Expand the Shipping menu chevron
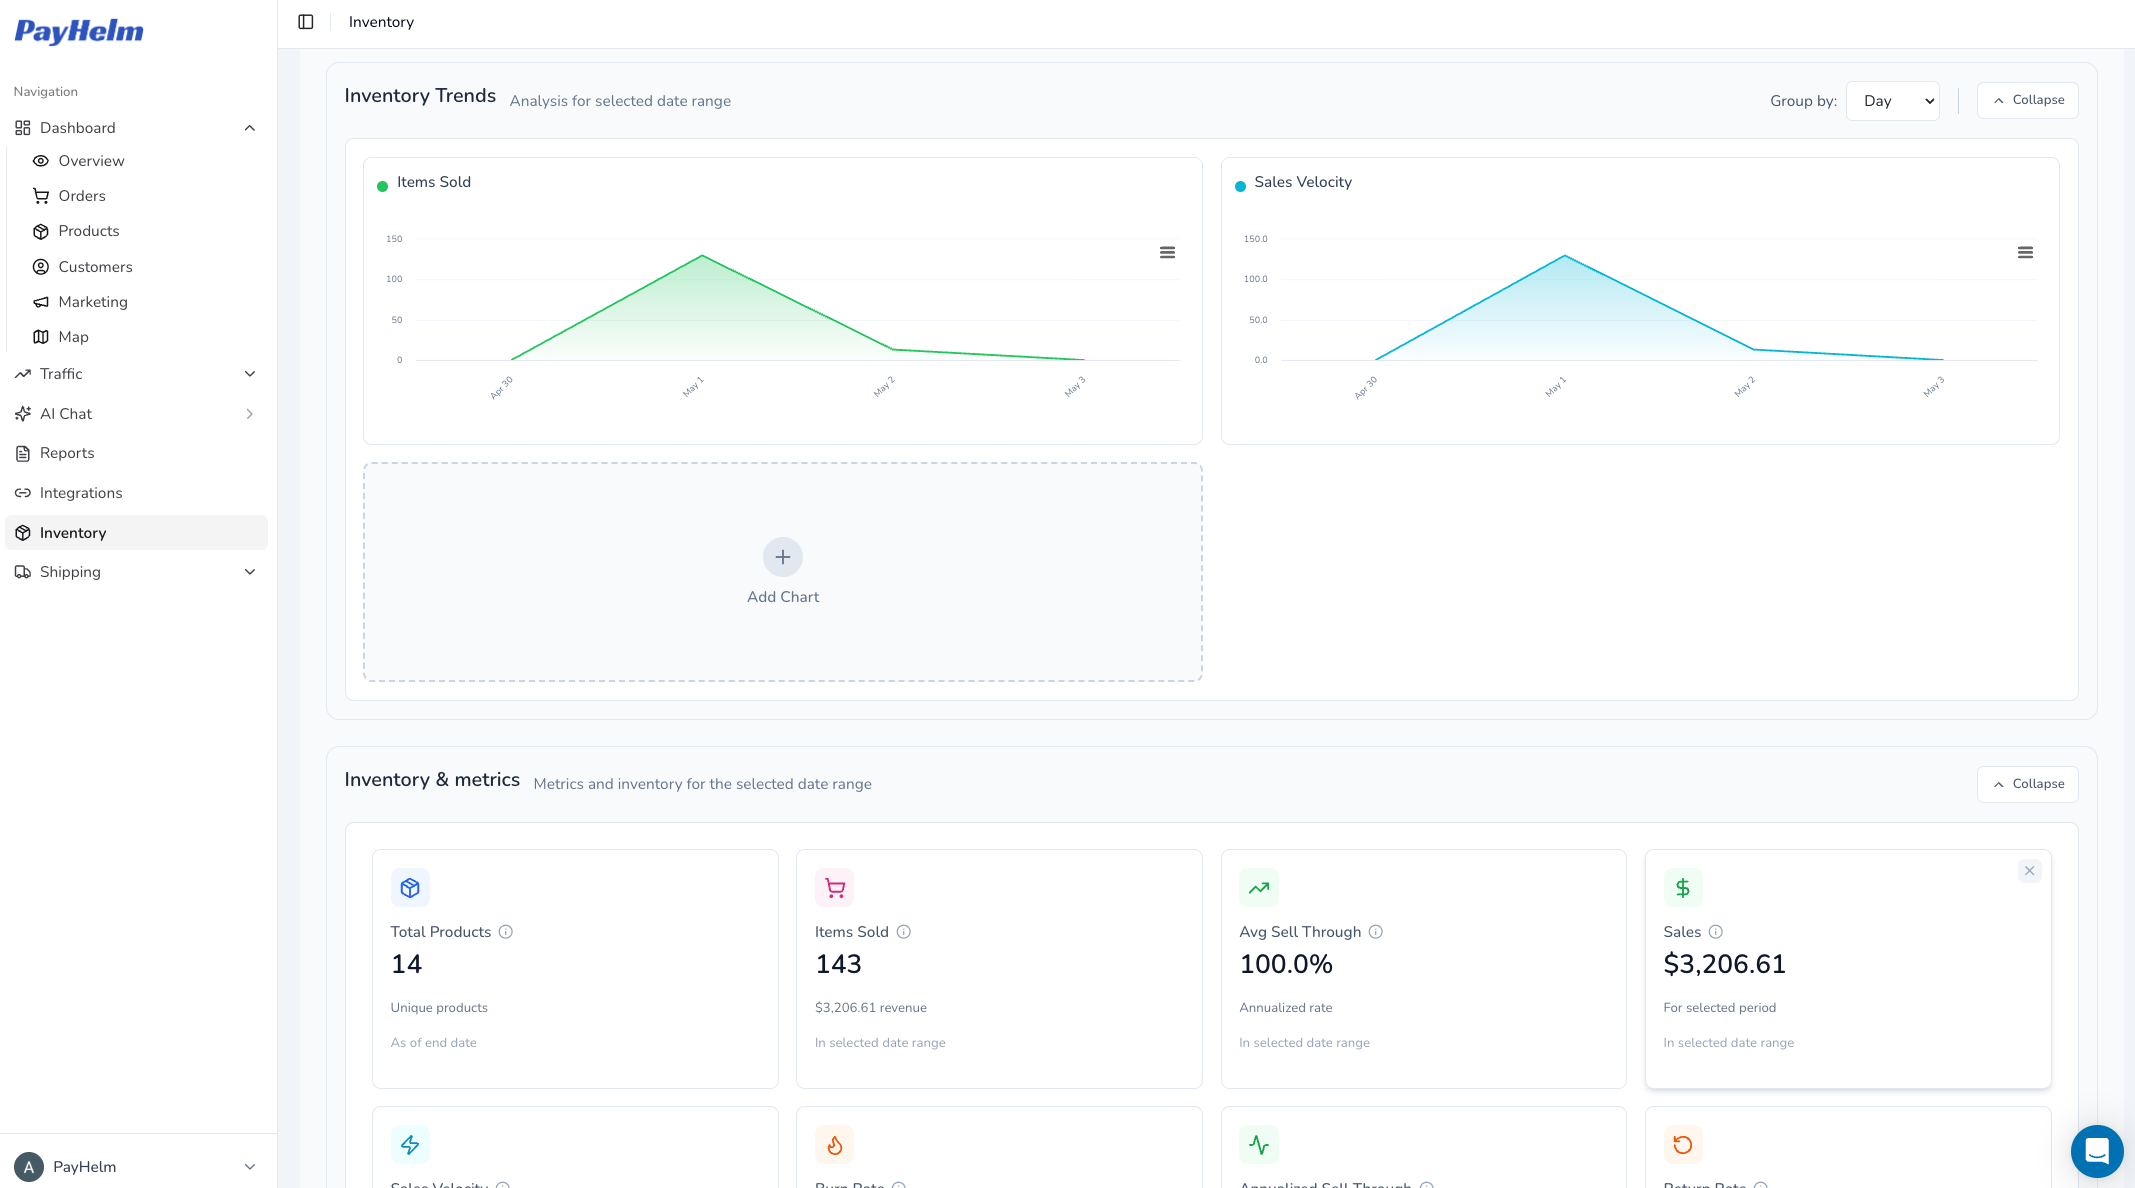The width and height of the screenshot is (2135, 1188). tap(250, 572)
